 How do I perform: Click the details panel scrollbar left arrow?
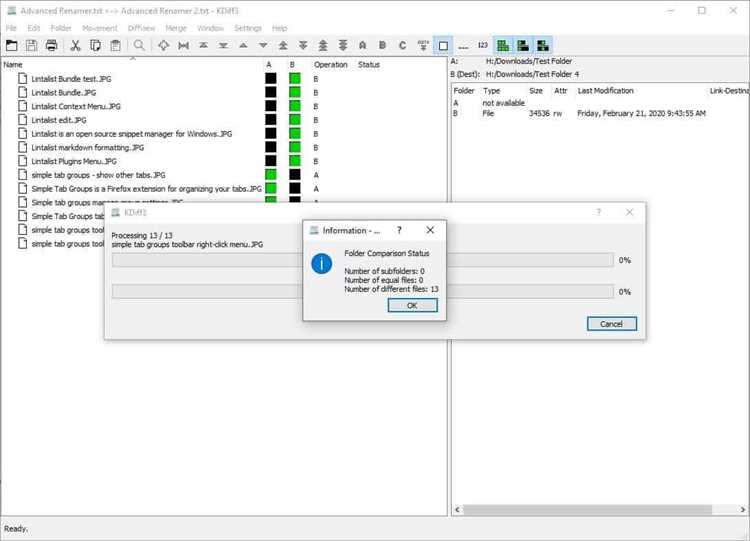coord(457,510)
